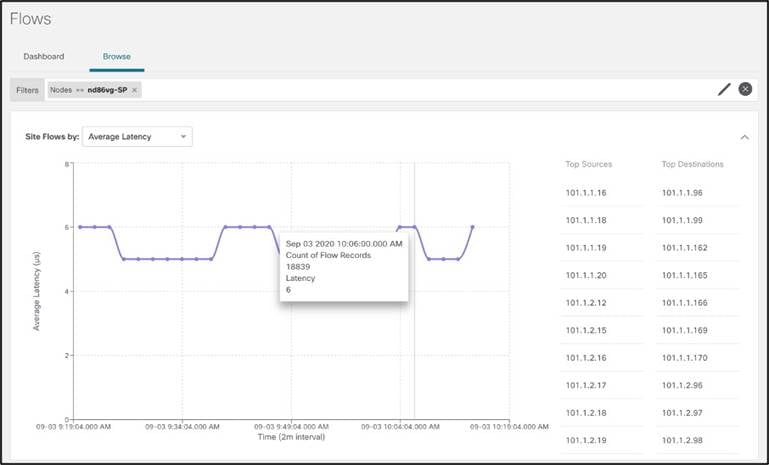Select destination 101.1.2.98
Image resolution: width=769 pixels, height=465 pixels.
point(682,440)
